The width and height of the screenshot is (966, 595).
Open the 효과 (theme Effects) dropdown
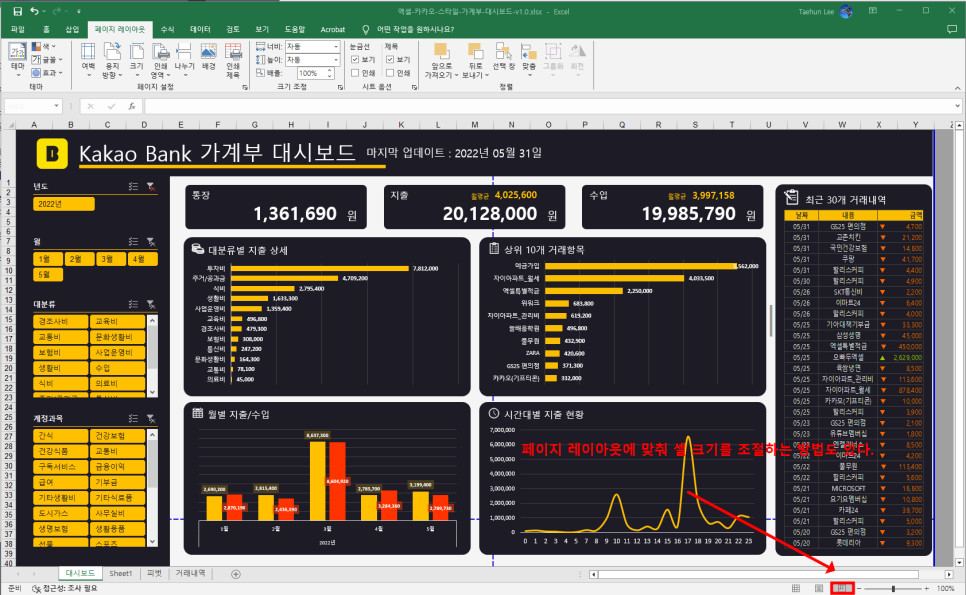[47, 73]
